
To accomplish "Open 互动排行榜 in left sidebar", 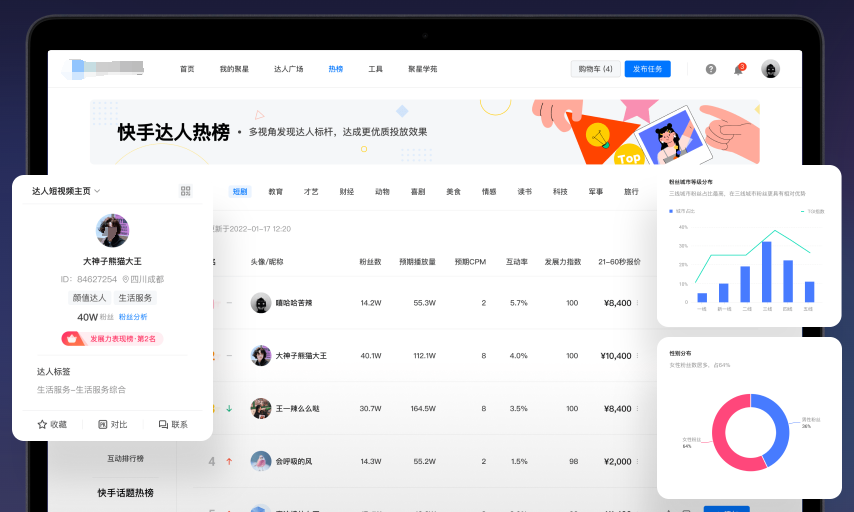I will point(125,459).
